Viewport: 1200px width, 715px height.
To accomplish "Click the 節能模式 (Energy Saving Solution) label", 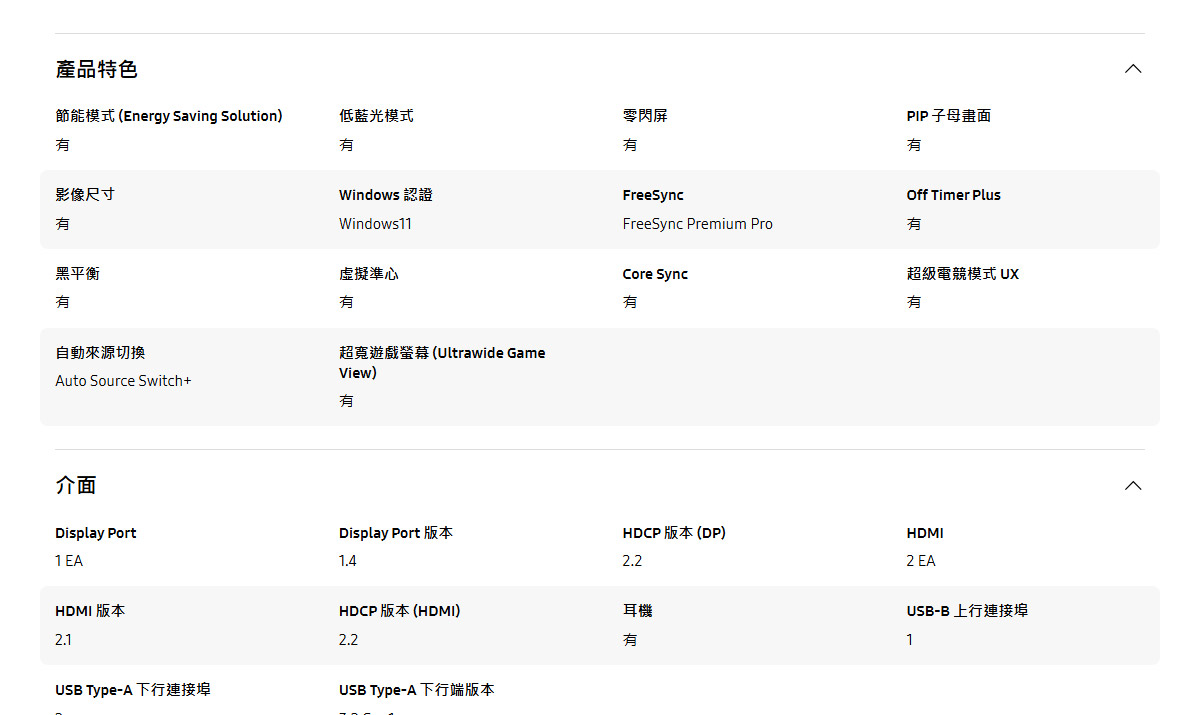I will [x=169, y=116].
